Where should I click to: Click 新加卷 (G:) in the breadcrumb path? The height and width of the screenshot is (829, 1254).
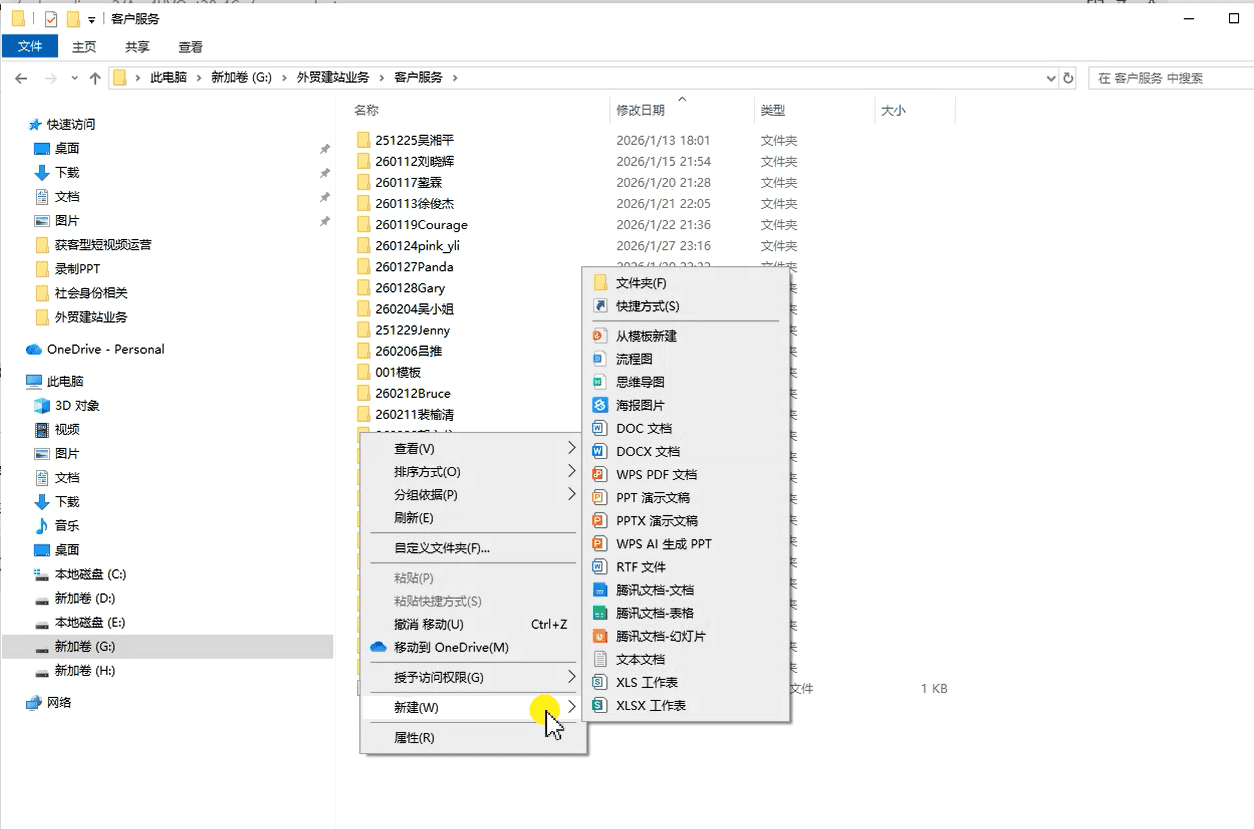point(241,77)
